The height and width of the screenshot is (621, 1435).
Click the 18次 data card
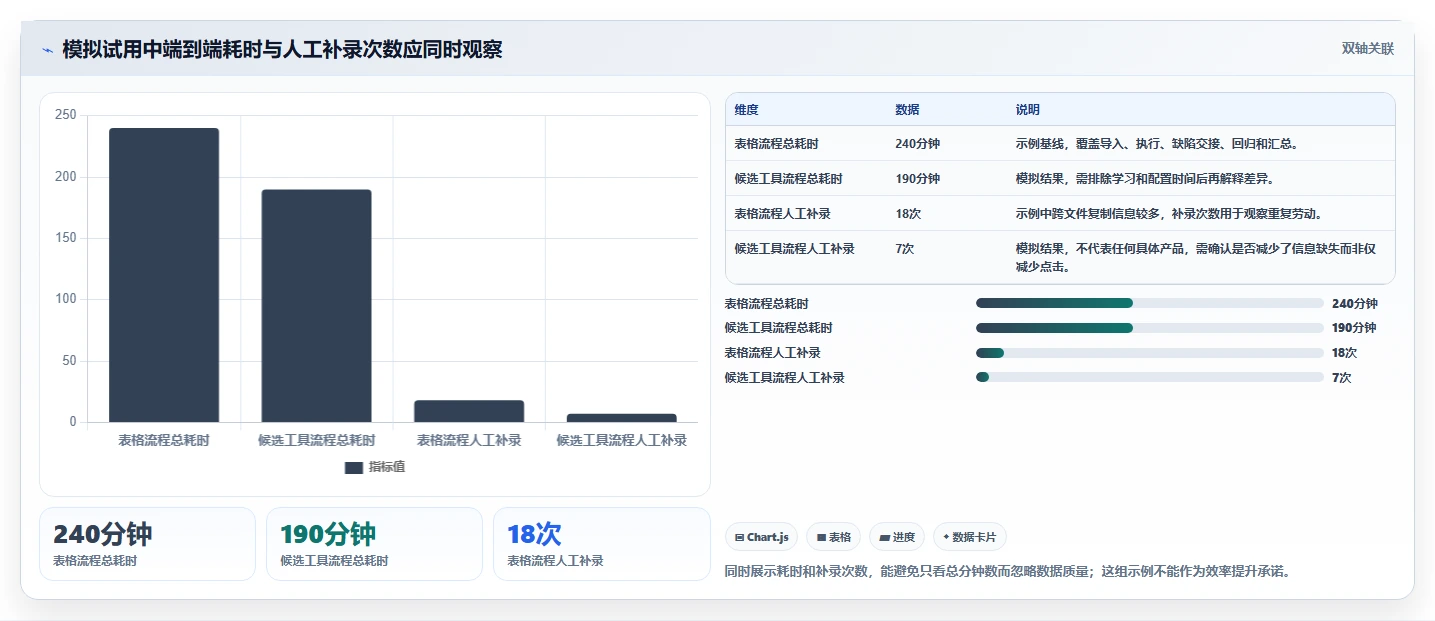coord(601,544)
